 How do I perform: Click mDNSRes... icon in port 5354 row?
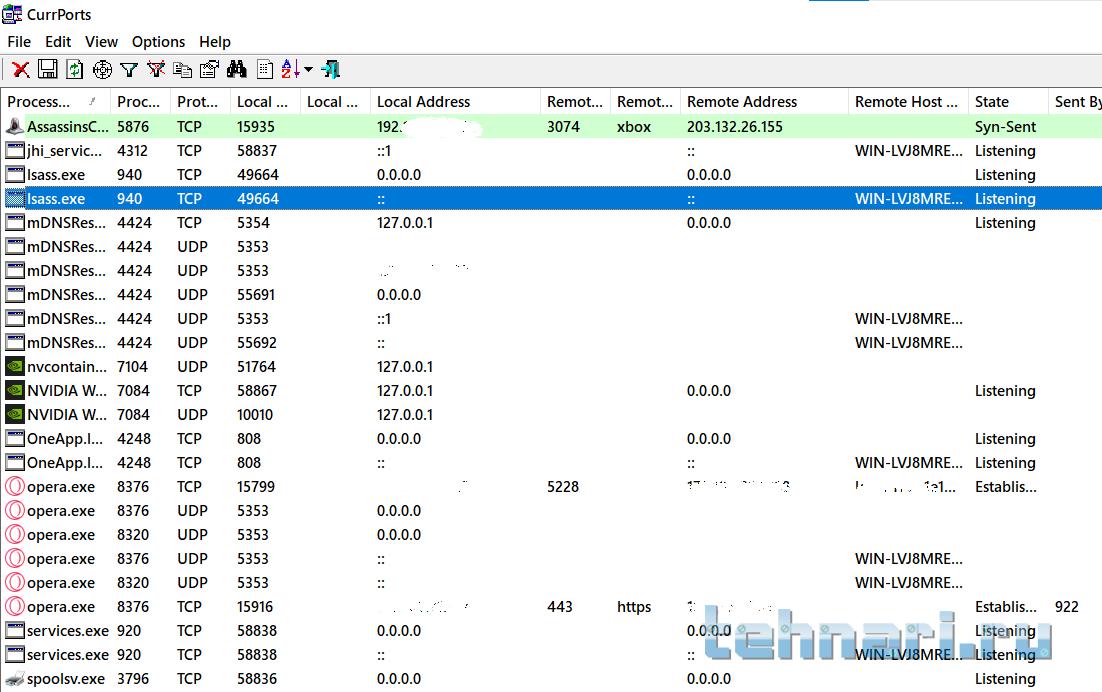pos(15,222)
